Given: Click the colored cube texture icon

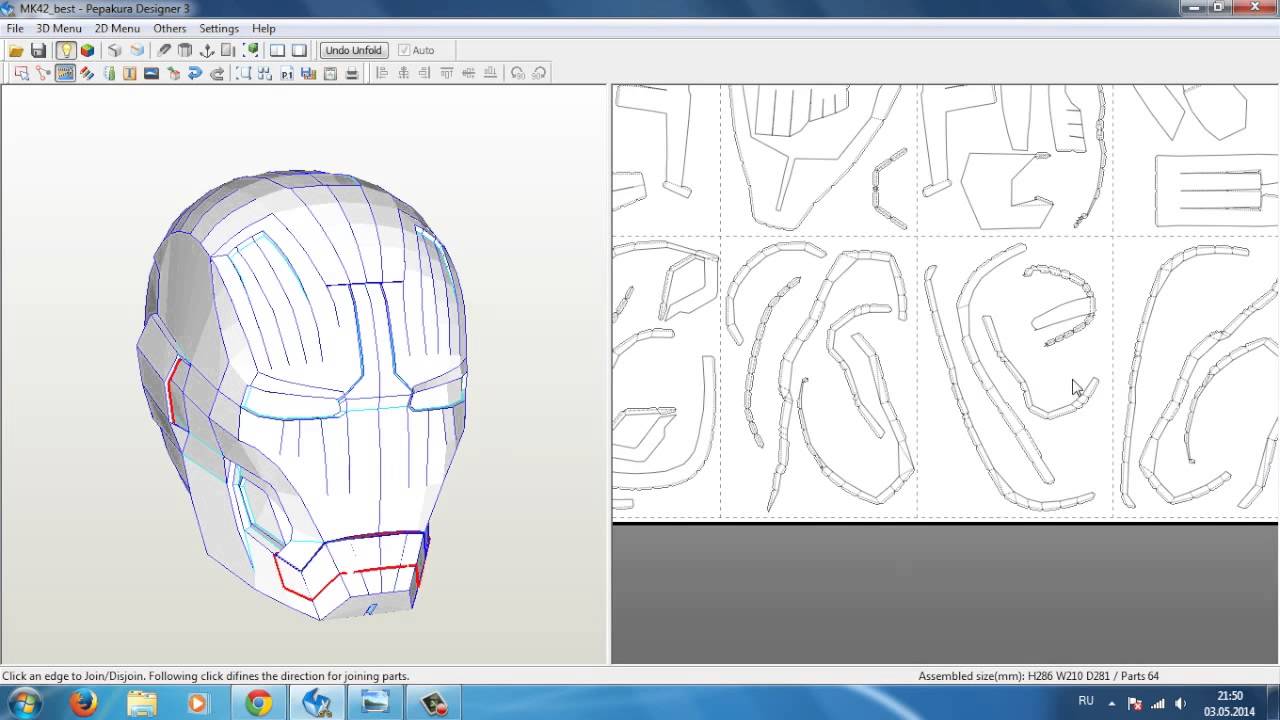Looking at the screenshot, I should pos(87,50).
